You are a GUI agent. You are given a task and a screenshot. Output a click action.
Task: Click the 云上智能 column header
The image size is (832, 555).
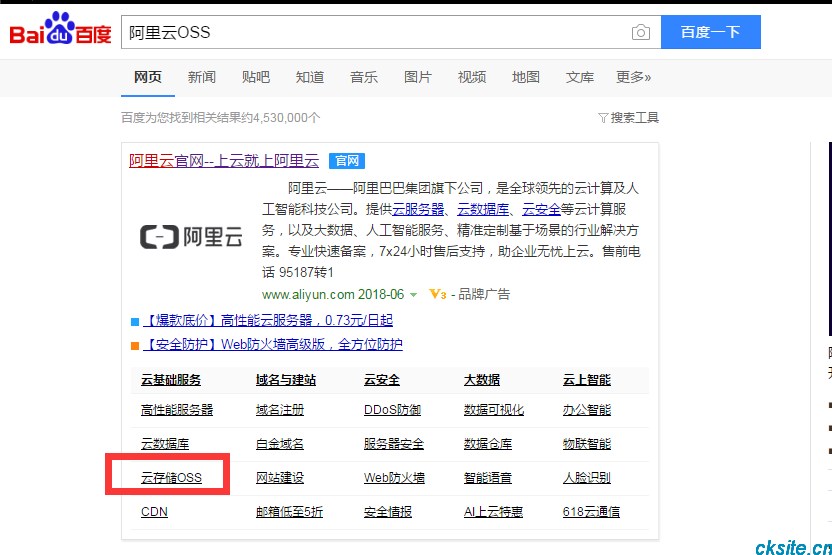point(587,380)
